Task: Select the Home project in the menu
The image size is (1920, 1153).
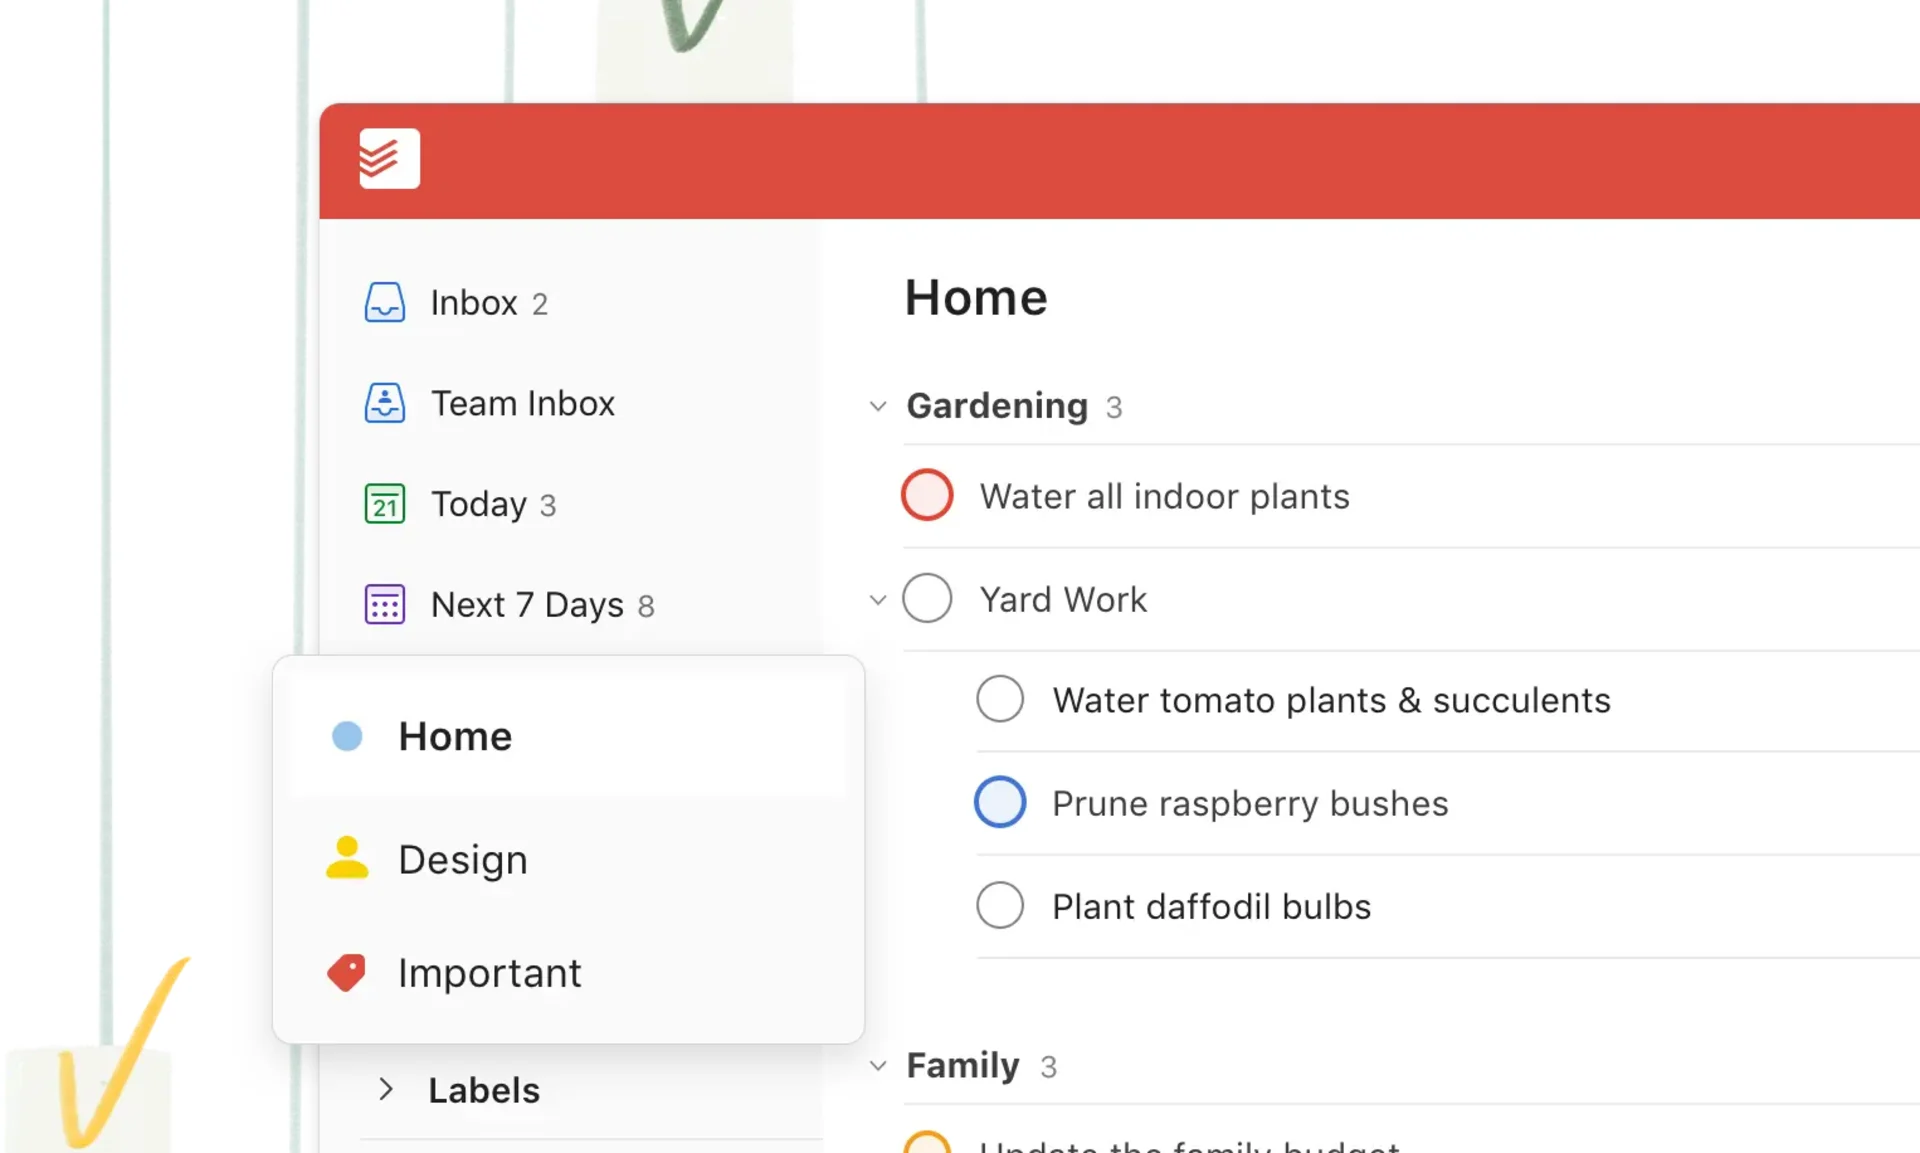Action: 455,736
